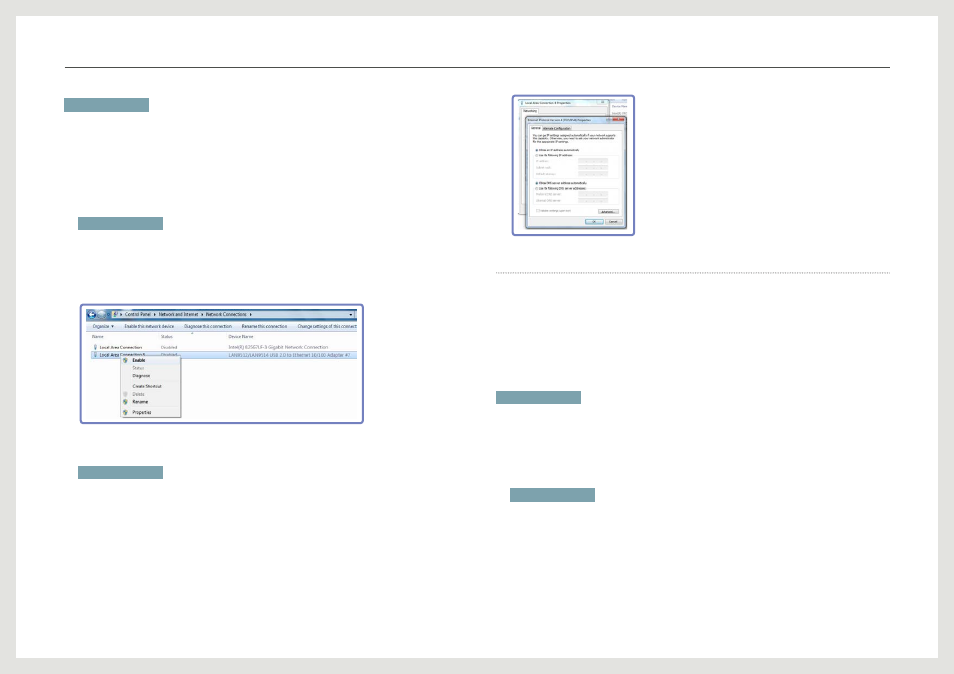Click the Preferred DNS server field
This screenshot has width=954, height=674.
tap(593, 194)
